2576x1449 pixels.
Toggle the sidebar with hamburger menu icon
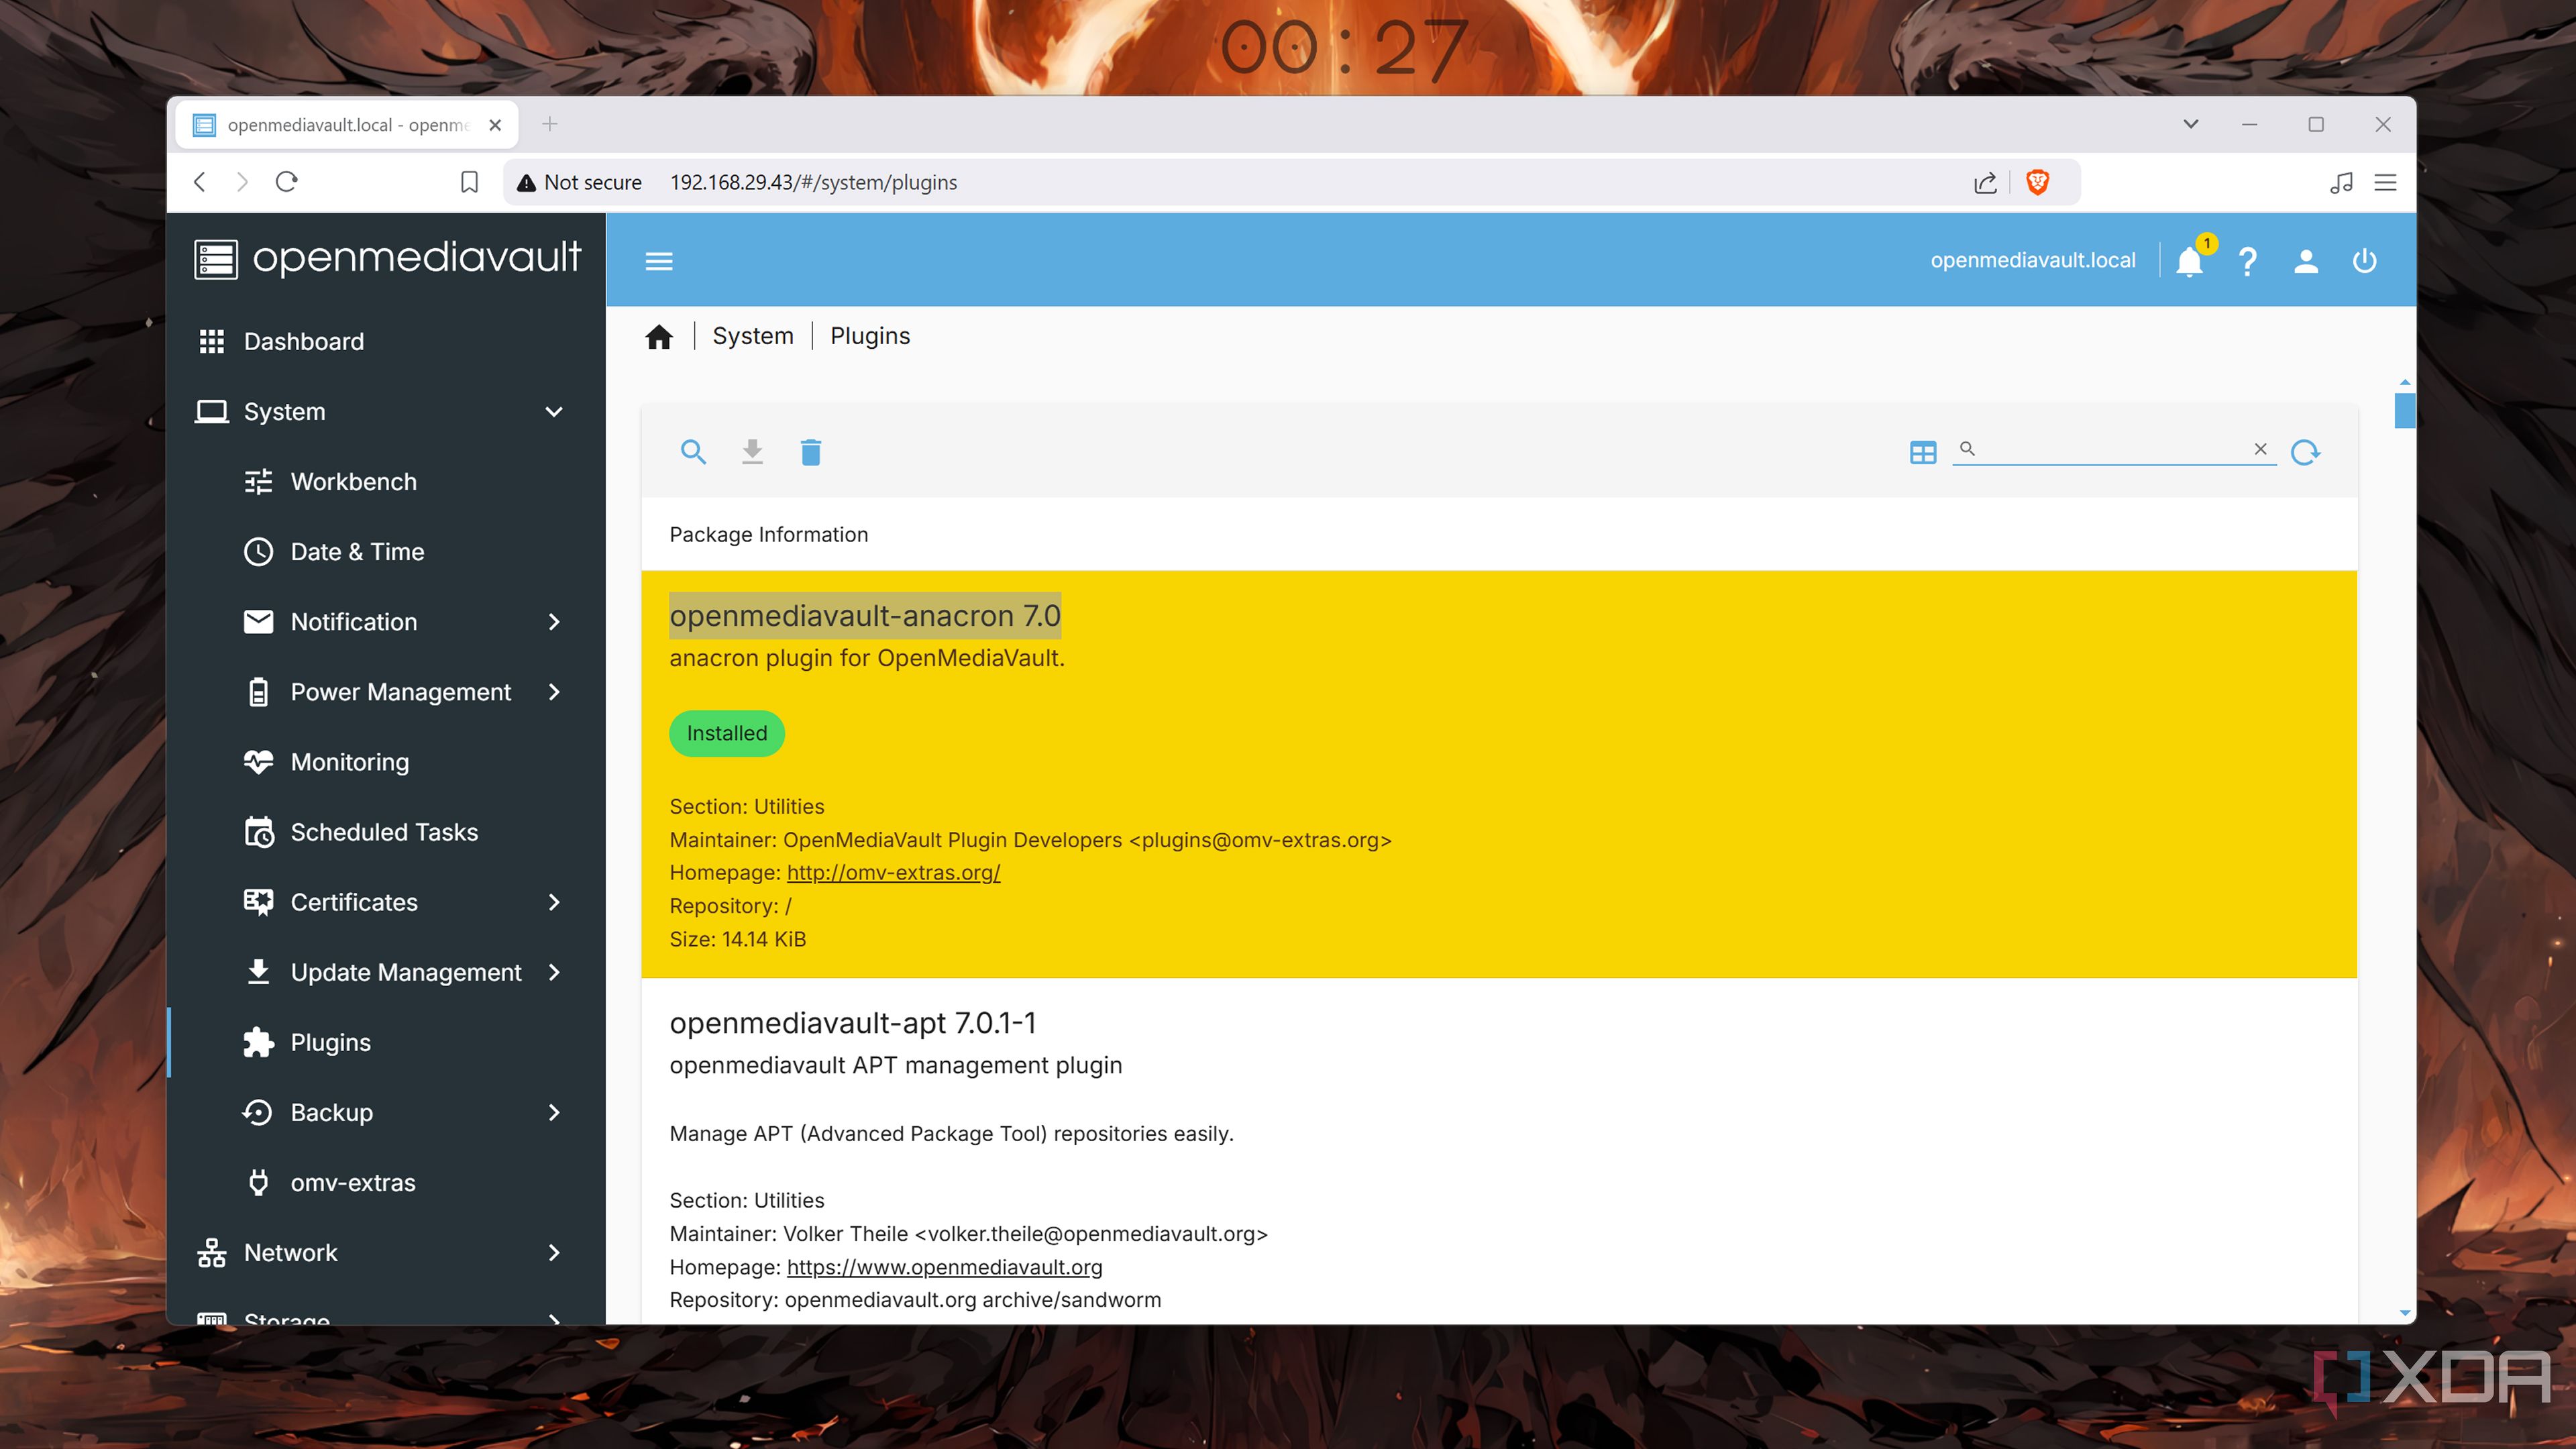click(659, 261)
